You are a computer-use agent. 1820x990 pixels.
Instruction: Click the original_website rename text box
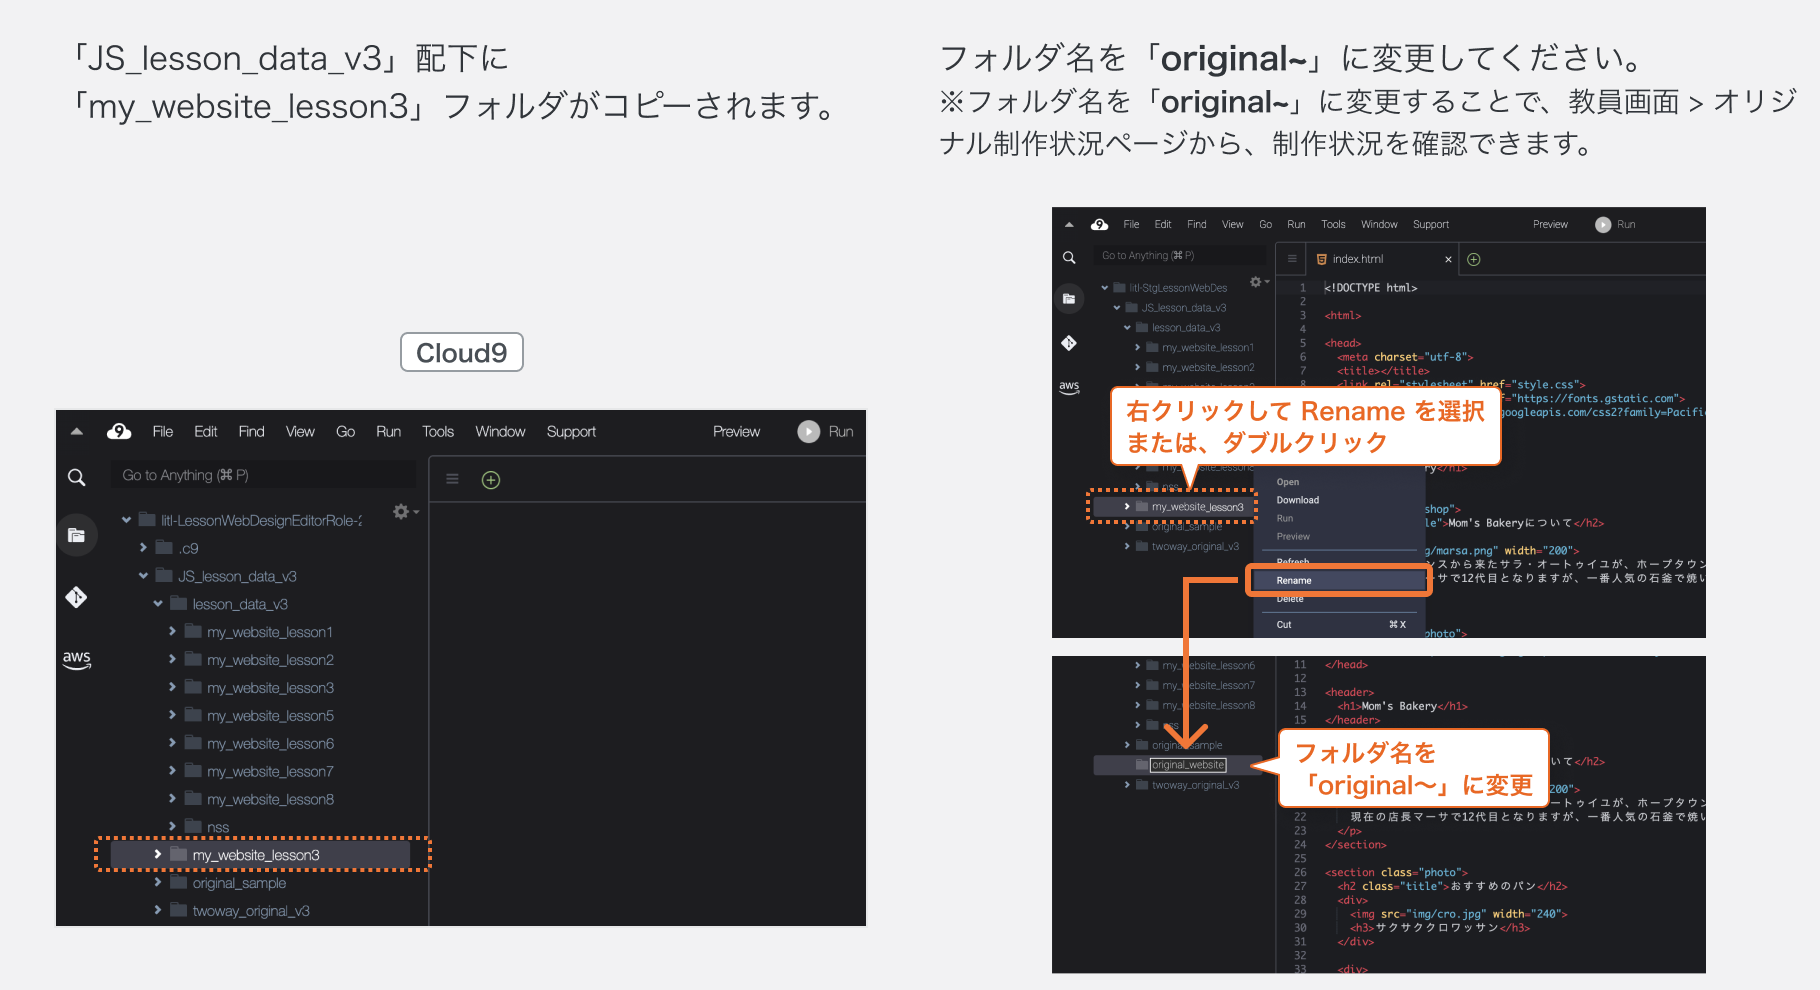[1188, 765]
